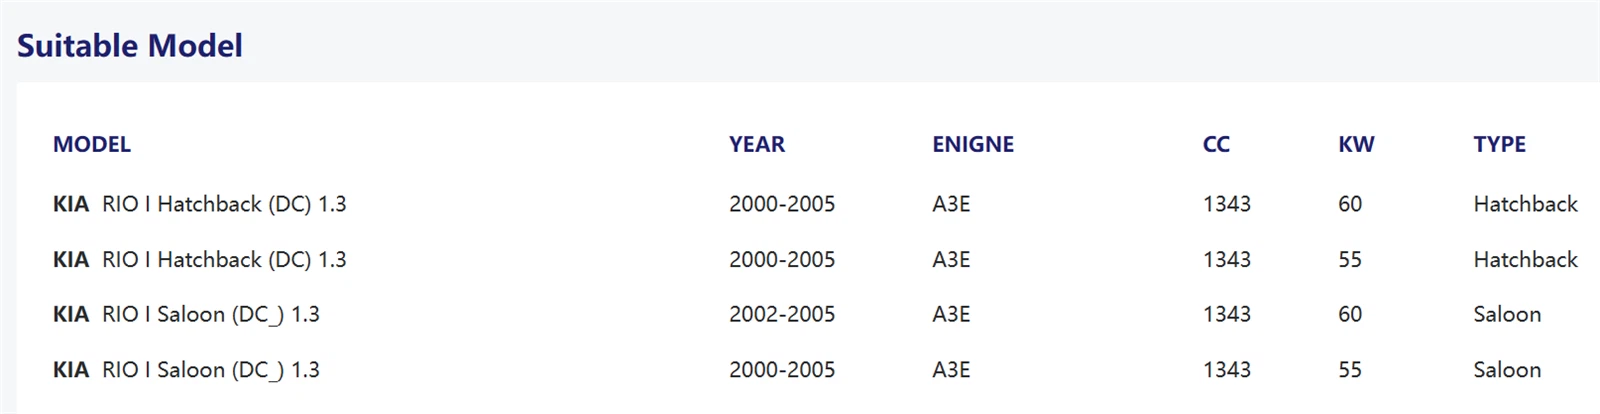Image resolution: width=1600 pixels, height=414 pixels.
Task: Click the first row's 2000-2005 year
Action: pyautogui.click(x=782, y=204)
